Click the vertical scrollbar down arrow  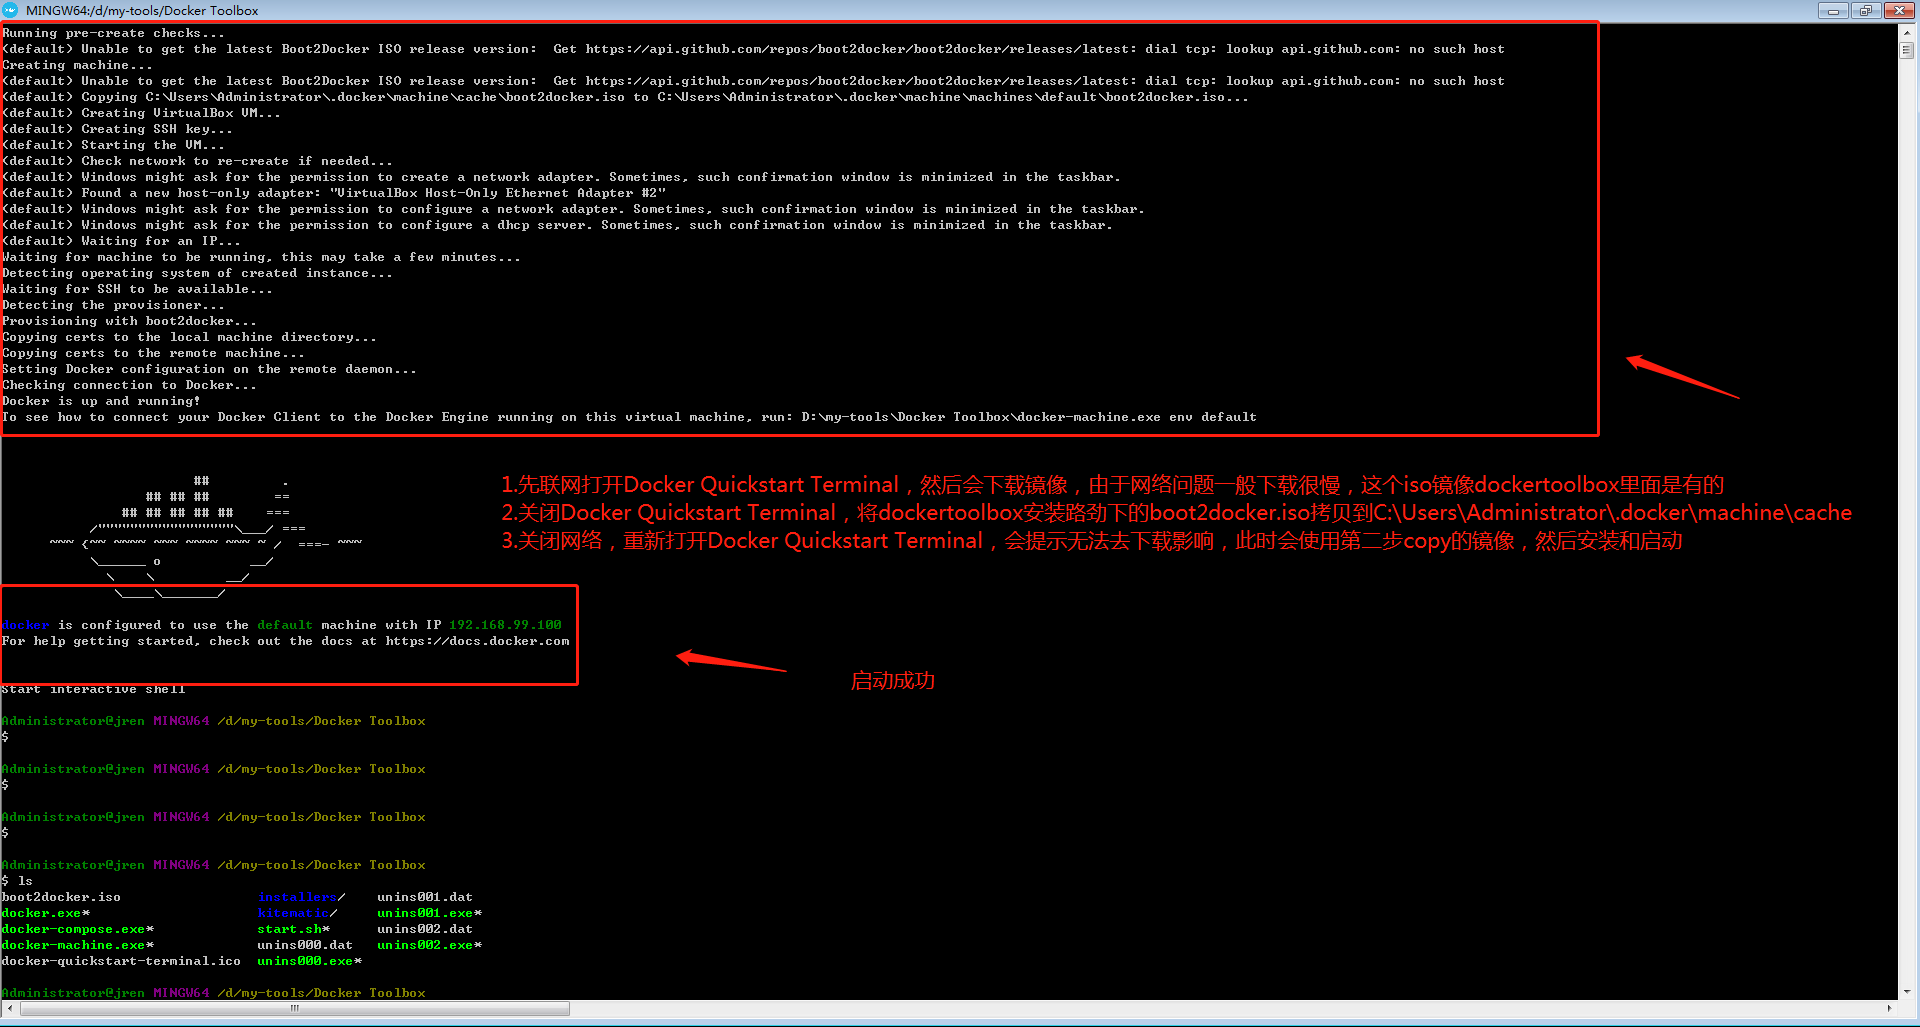coord(1906,991)
